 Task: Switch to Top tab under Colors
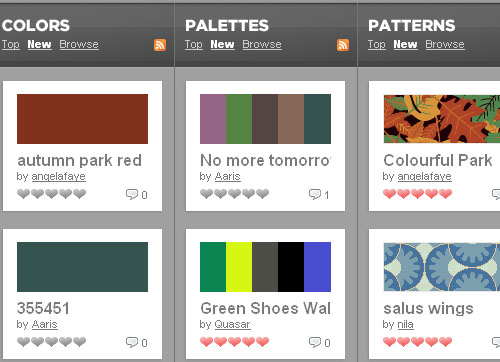[10, 44]
